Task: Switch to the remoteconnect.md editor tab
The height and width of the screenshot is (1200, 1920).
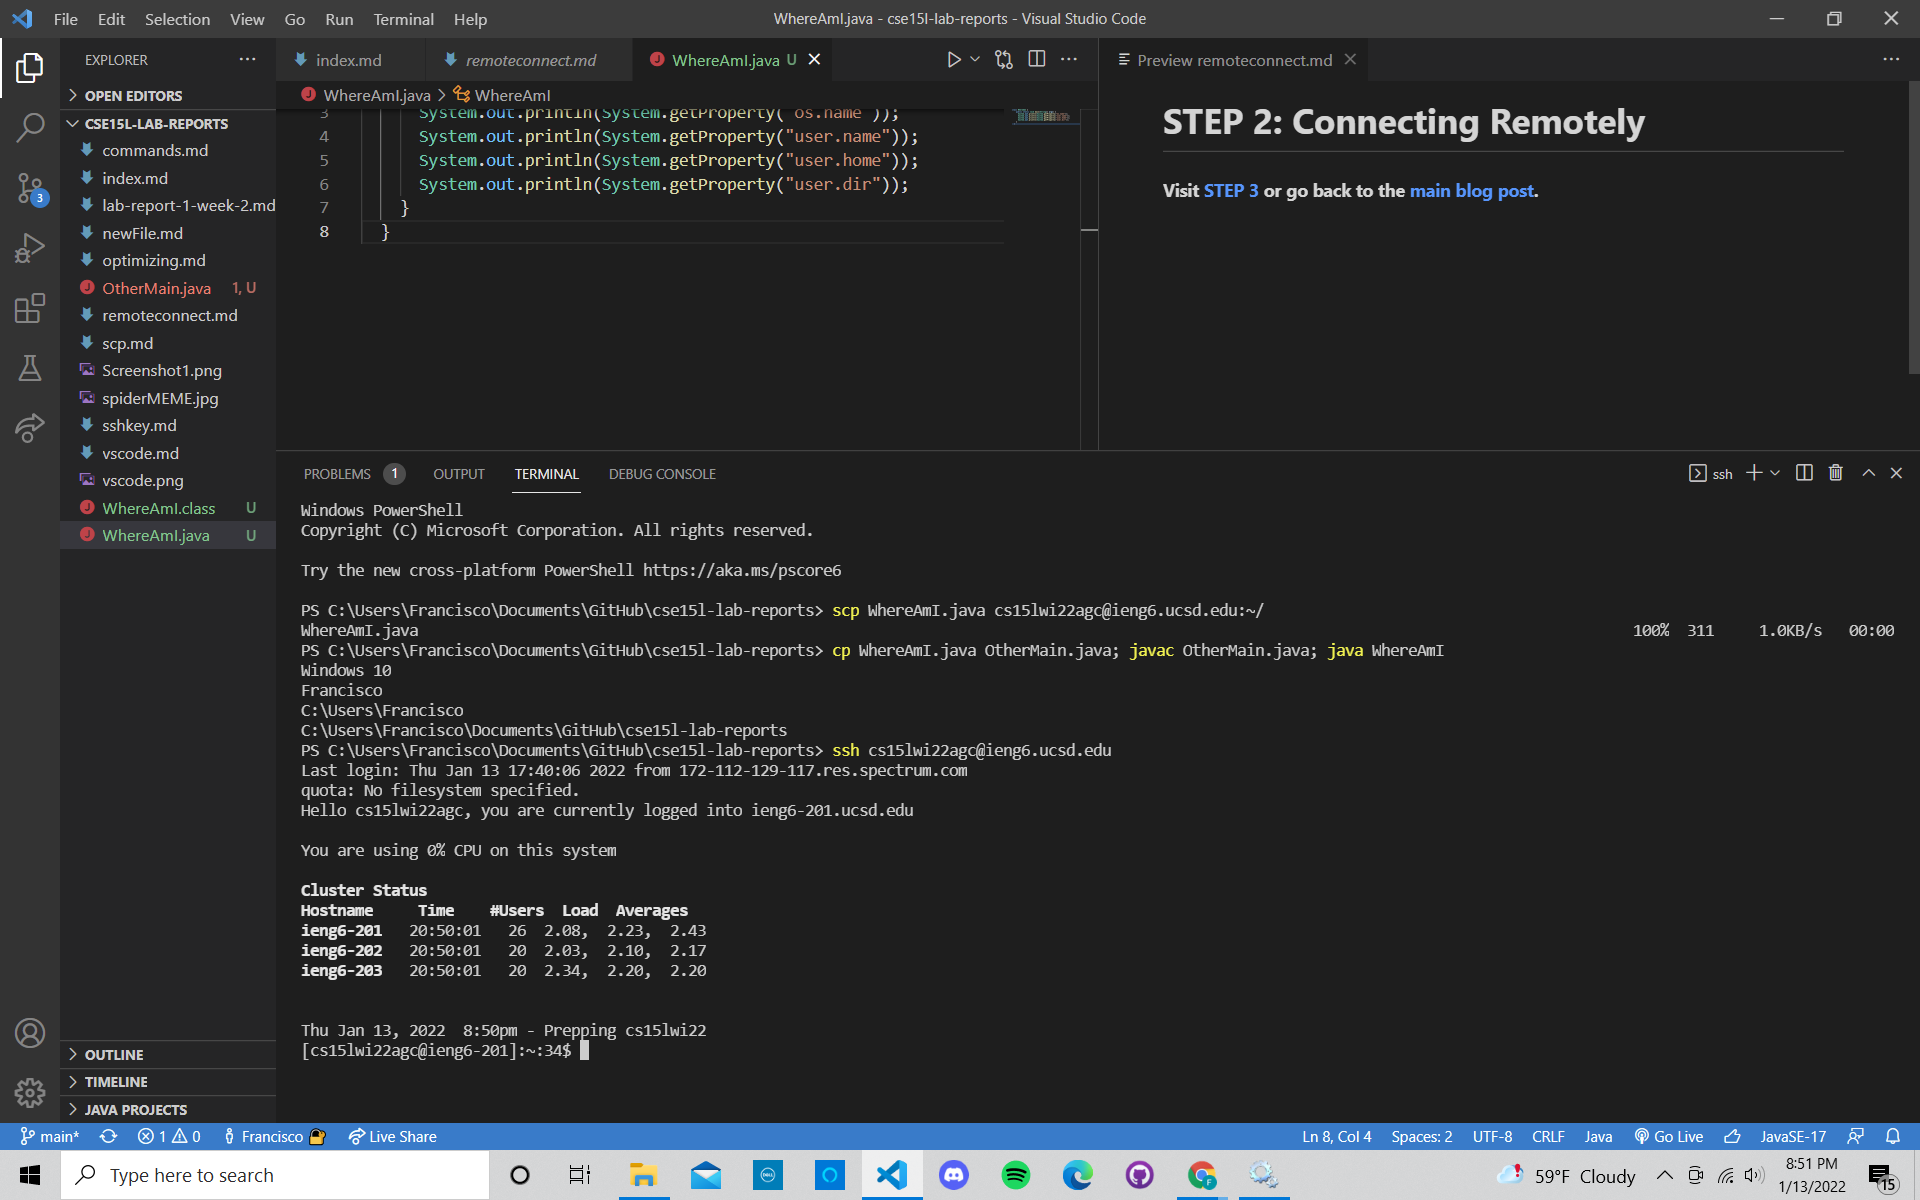Action: (531, 60)
